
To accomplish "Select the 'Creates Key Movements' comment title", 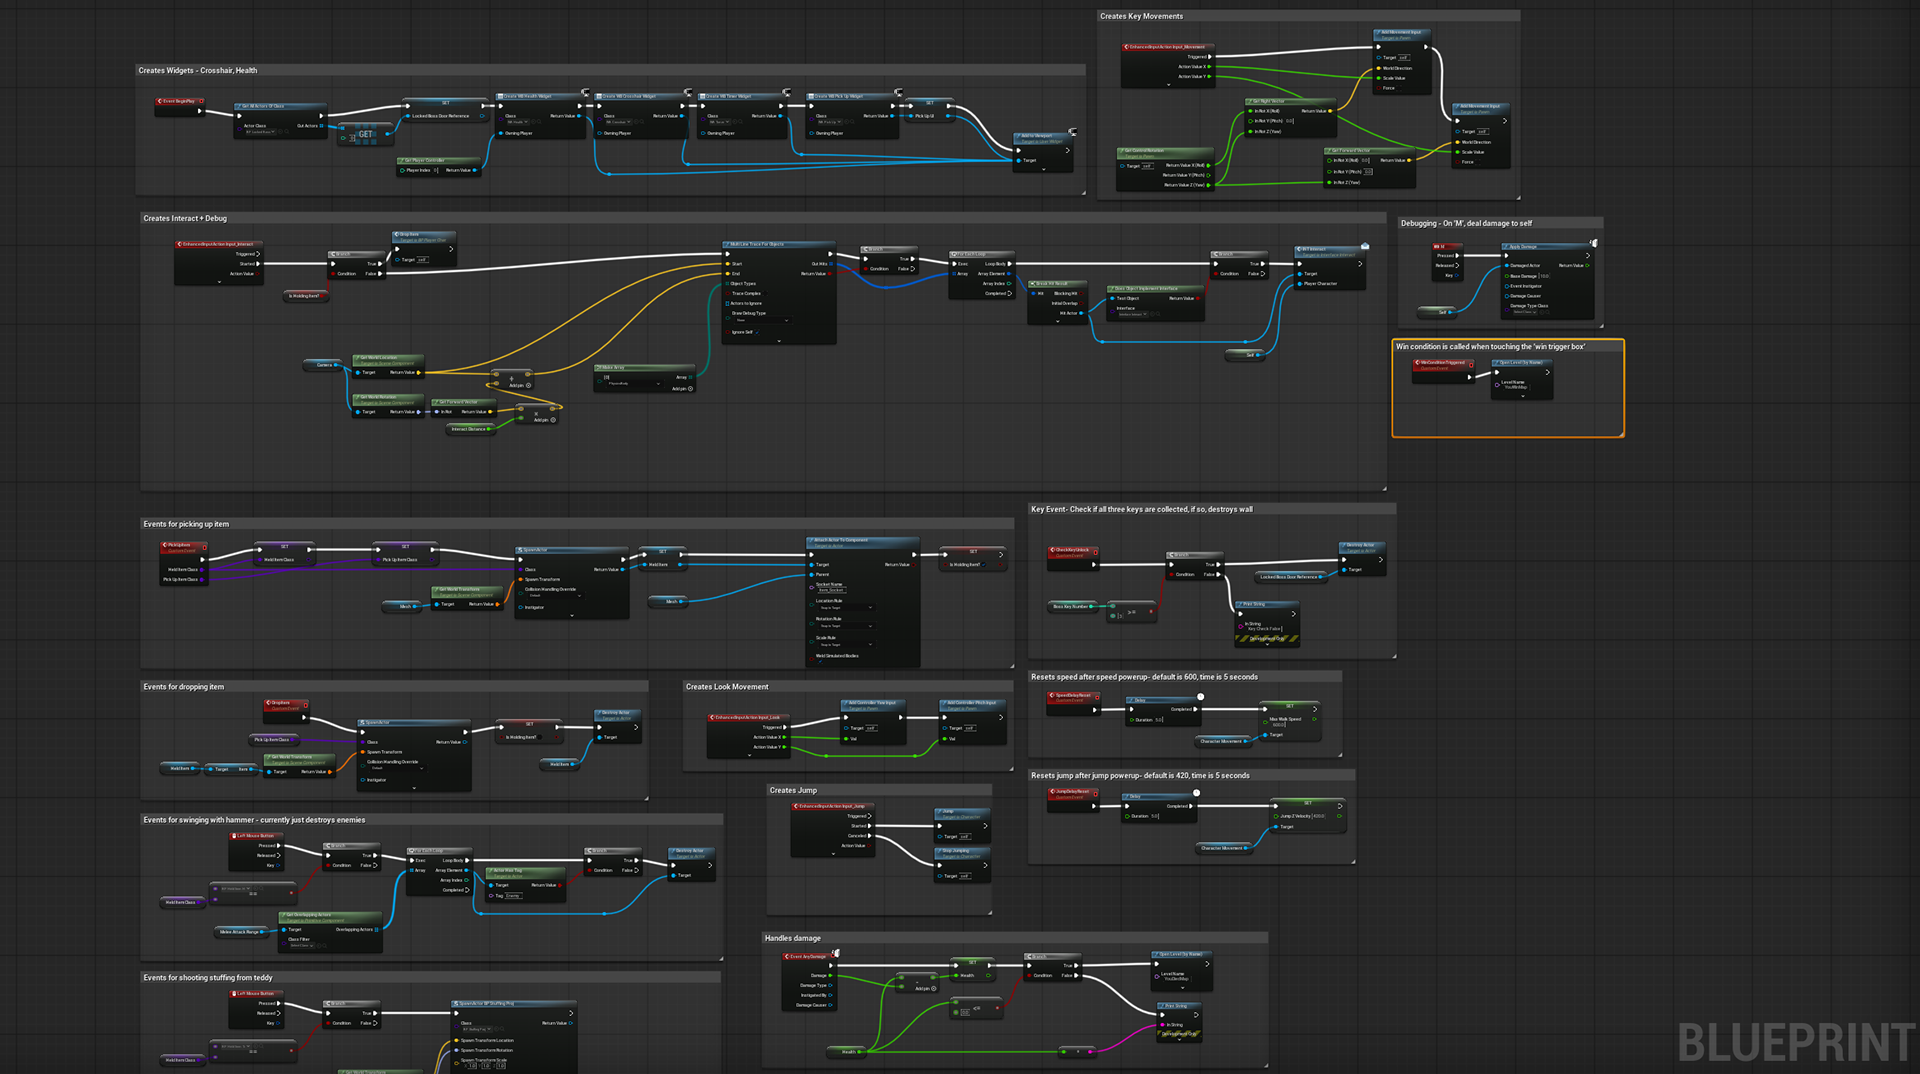I will tap(1141, 16).
